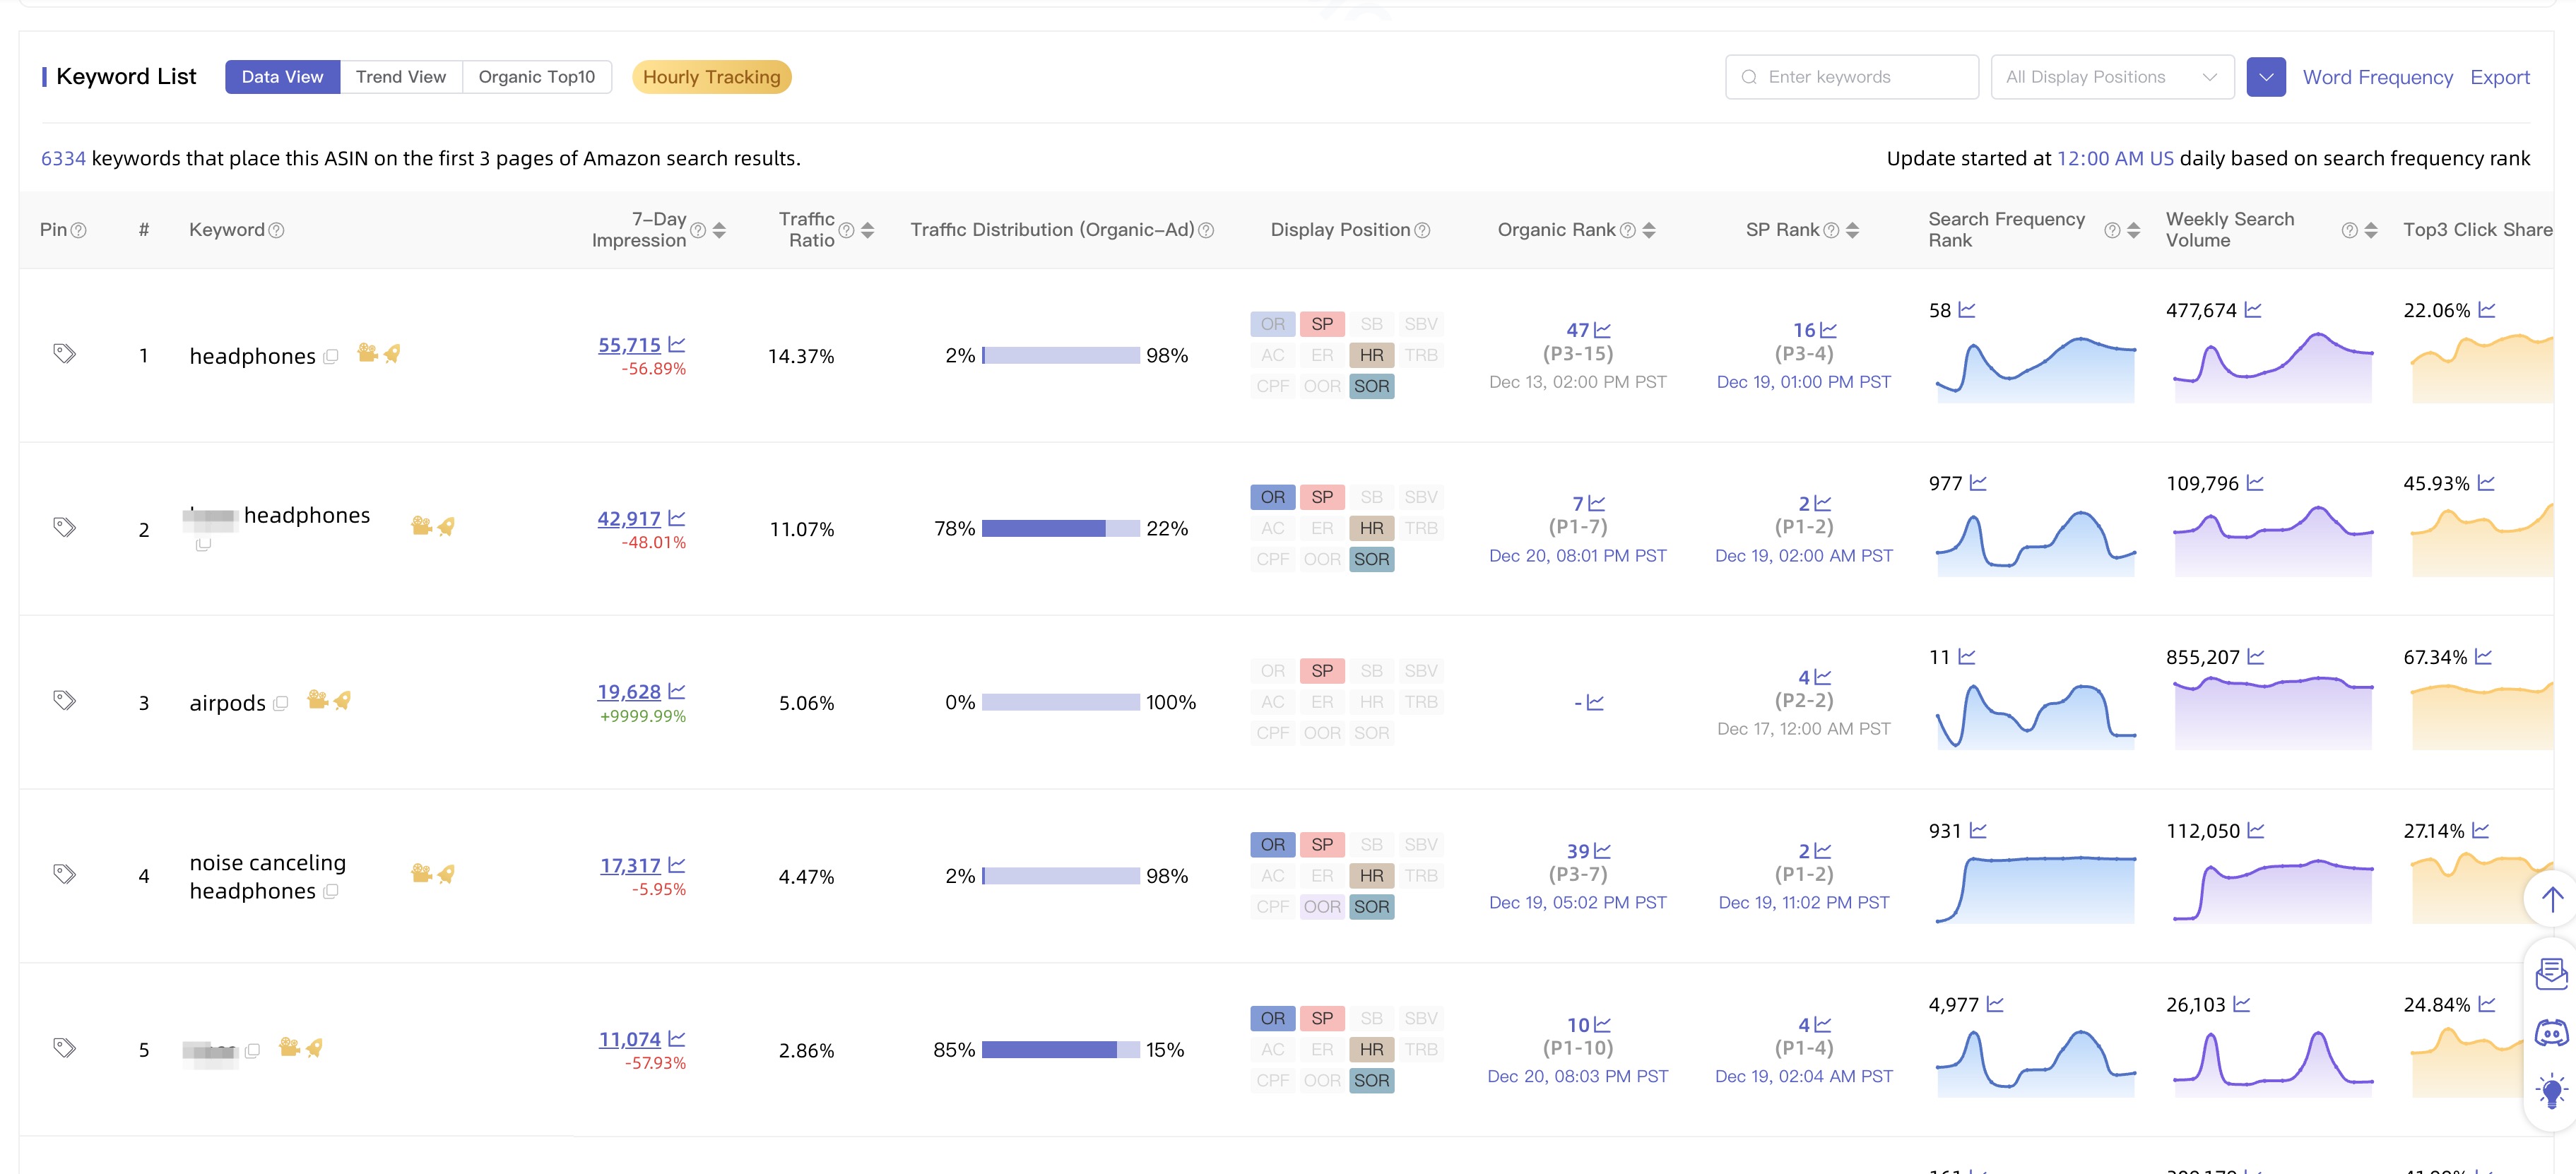The height and width of the screenshot is (1174, 2576).
Task: Sort by Organic Rank column
Action: [1649, 230]
